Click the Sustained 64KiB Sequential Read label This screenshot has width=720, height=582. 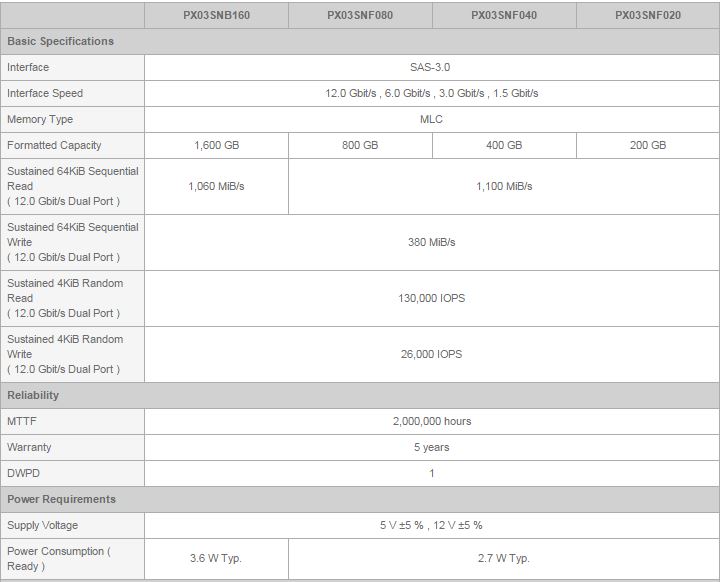73,186
